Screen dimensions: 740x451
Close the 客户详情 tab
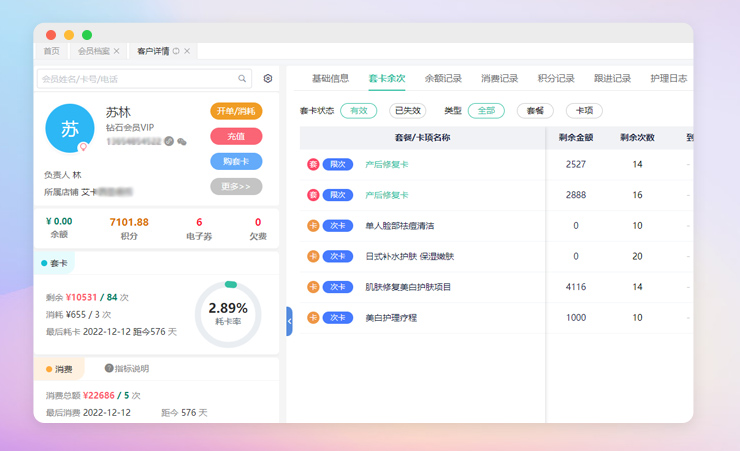187,51
